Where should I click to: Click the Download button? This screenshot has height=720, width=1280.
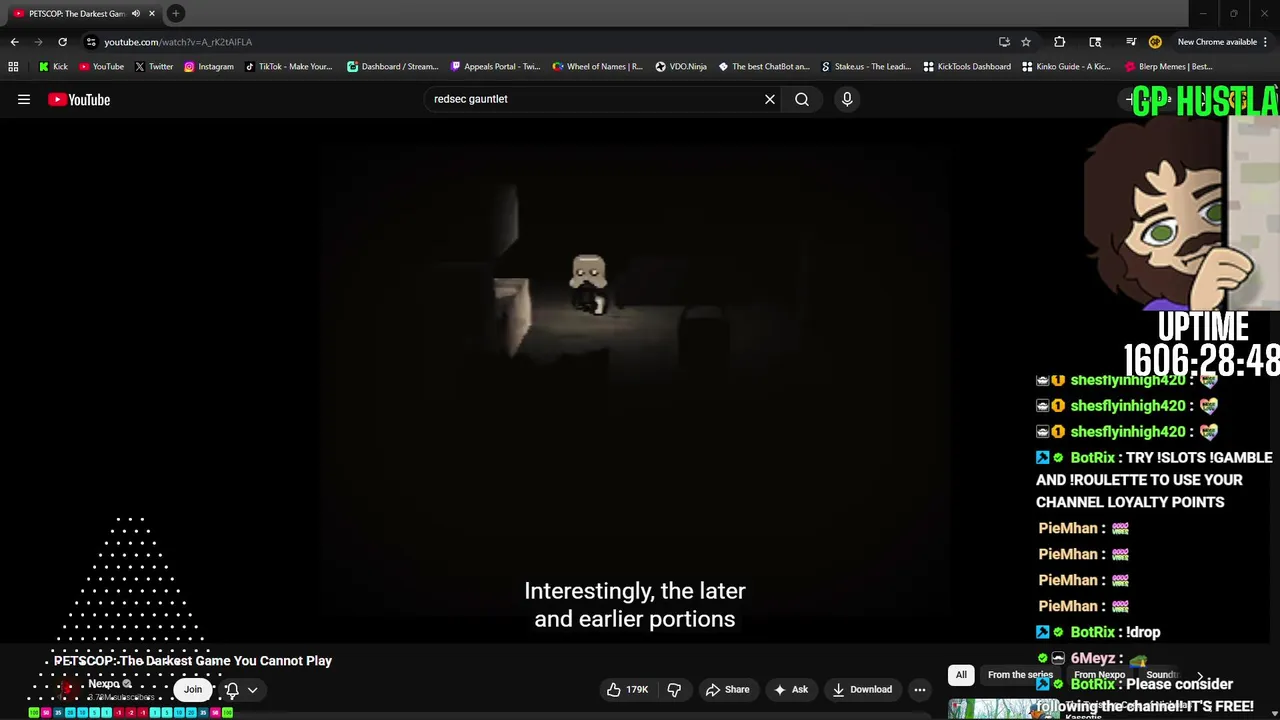pos(862,689)
